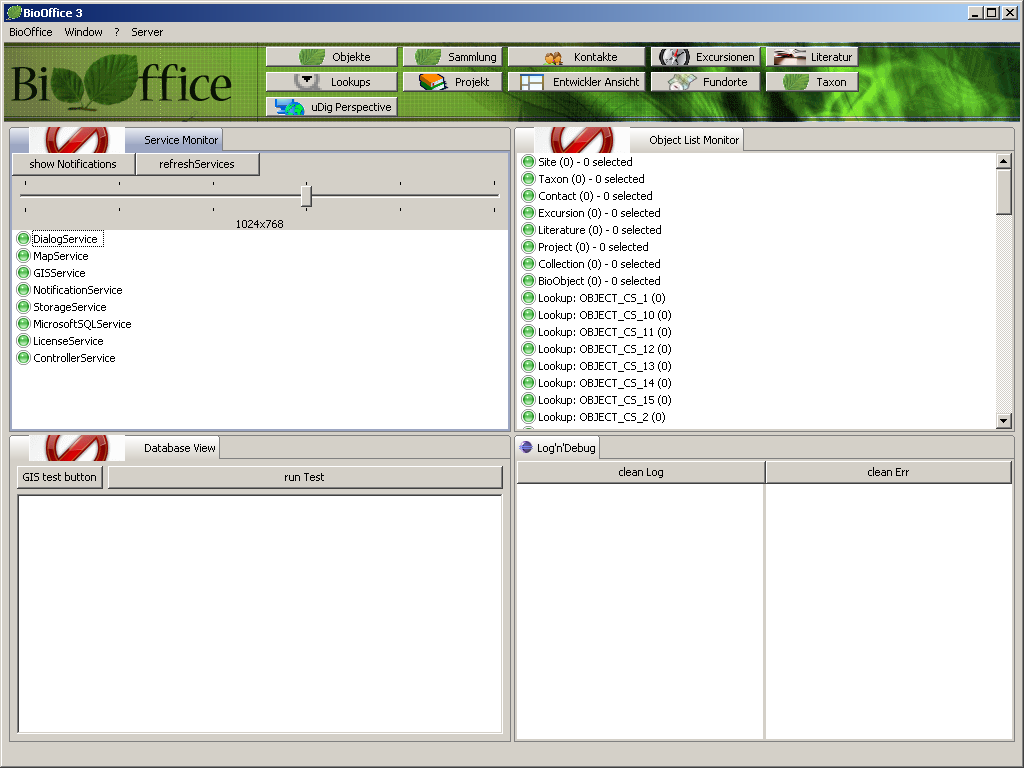Click the Log'n'Debug tab globe icon
The image size is (1024, 768).
click(526, 447)
